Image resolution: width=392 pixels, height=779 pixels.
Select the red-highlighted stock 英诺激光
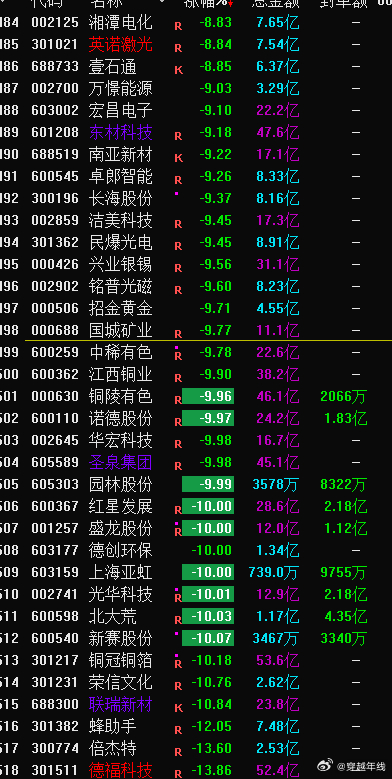pos(121,44)
